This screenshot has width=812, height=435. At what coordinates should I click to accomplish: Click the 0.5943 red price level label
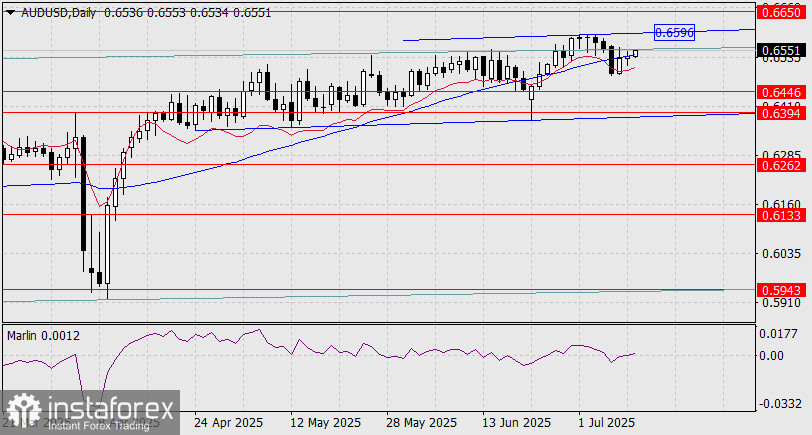(x=782, y=290)
